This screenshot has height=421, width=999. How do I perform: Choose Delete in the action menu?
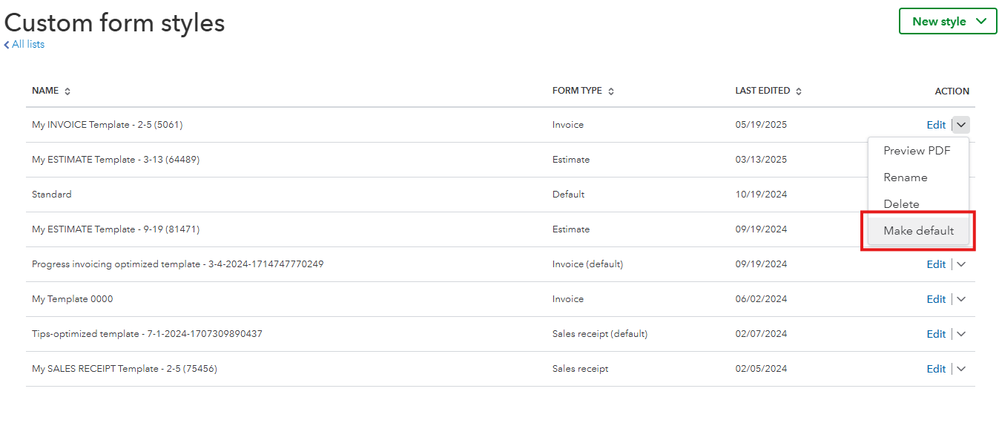click(x=901, y=204)
